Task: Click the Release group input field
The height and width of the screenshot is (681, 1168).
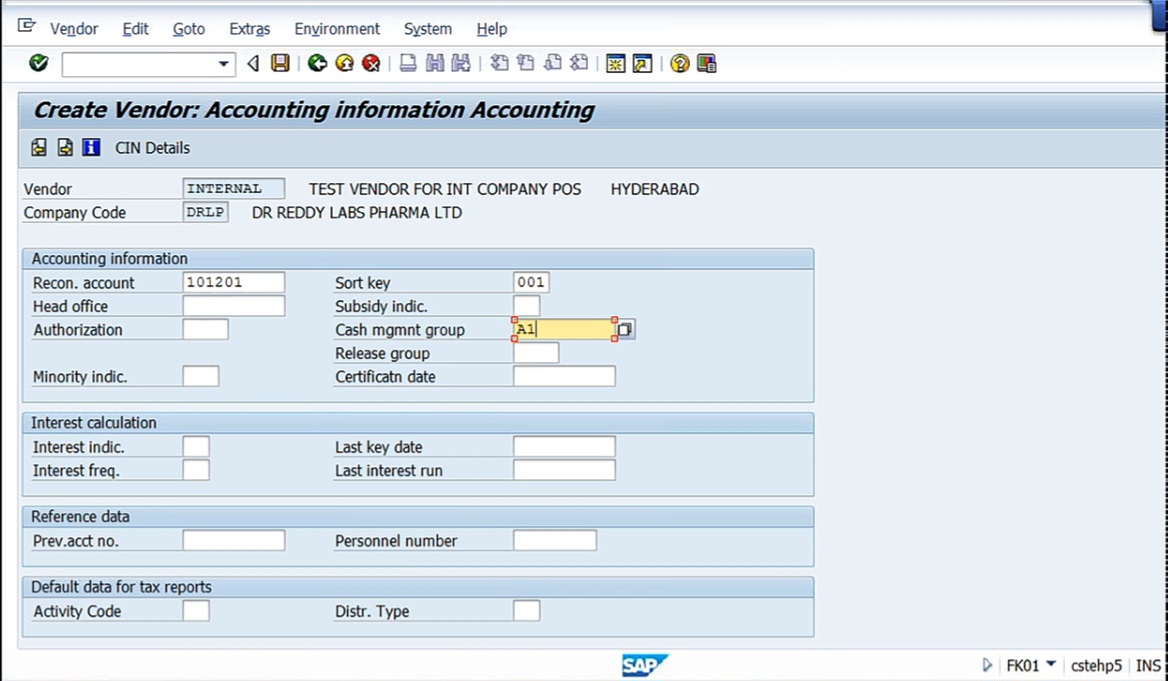Action: coord(536,353)
